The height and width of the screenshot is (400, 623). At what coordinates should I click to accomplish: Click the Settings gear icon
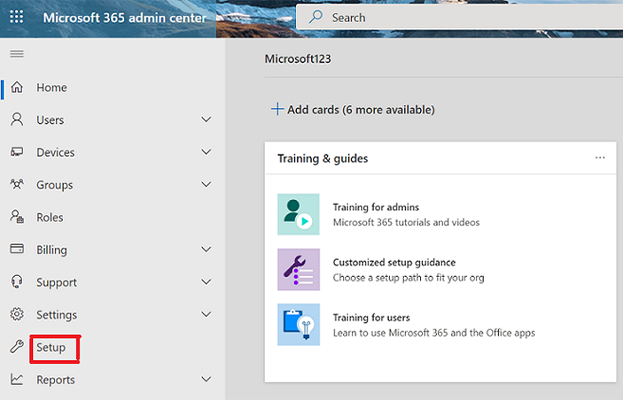(17, 314)
